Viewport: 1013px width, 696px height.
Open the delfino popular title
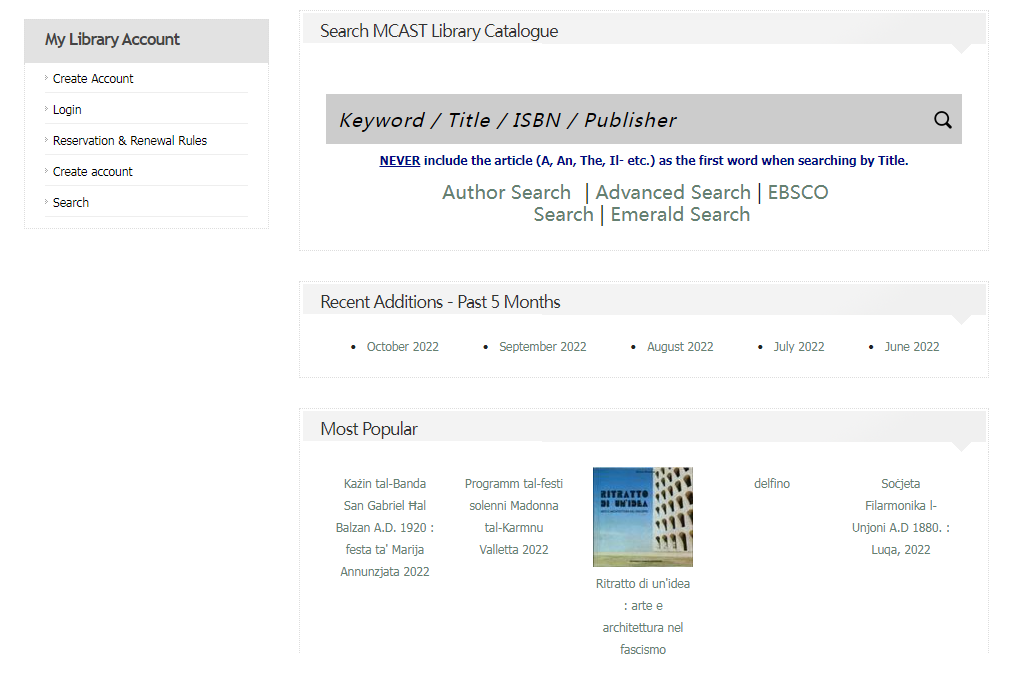coord(771,483)
